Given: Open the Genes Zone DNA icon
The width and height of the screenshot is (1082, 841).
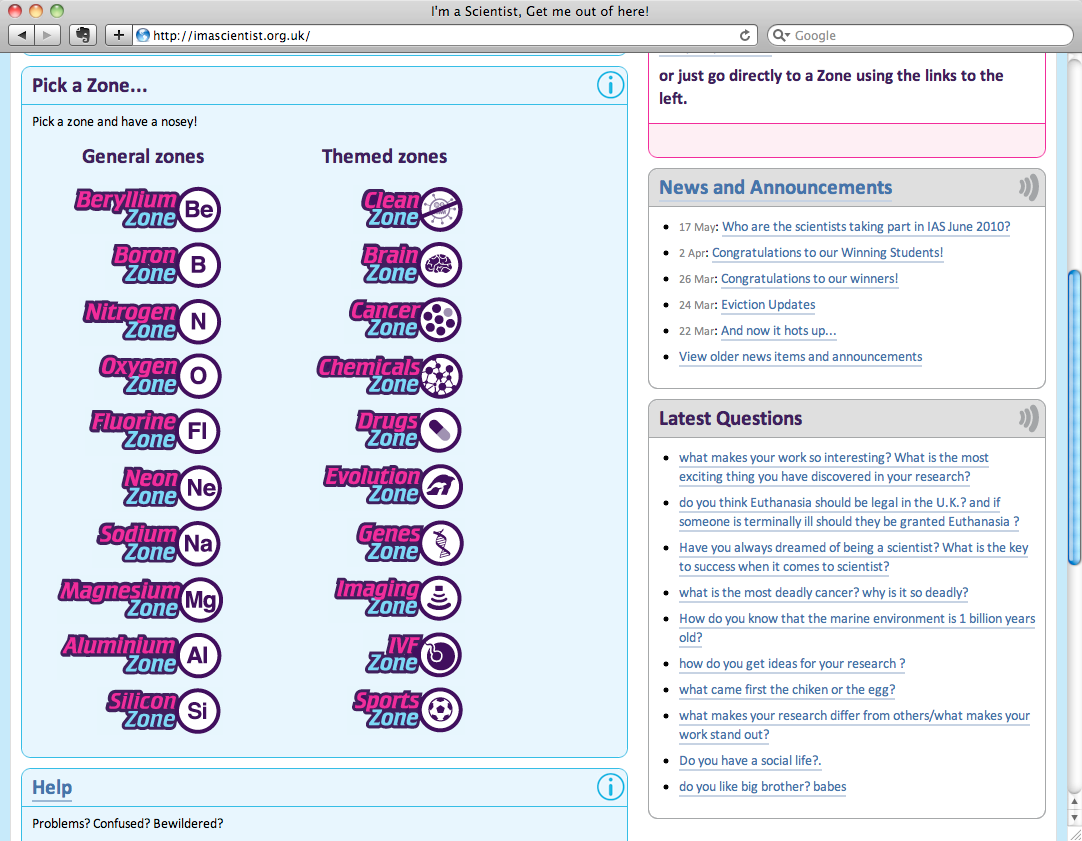Looking at the screenshot, I should pyautogui.click(x=441, y=543).
